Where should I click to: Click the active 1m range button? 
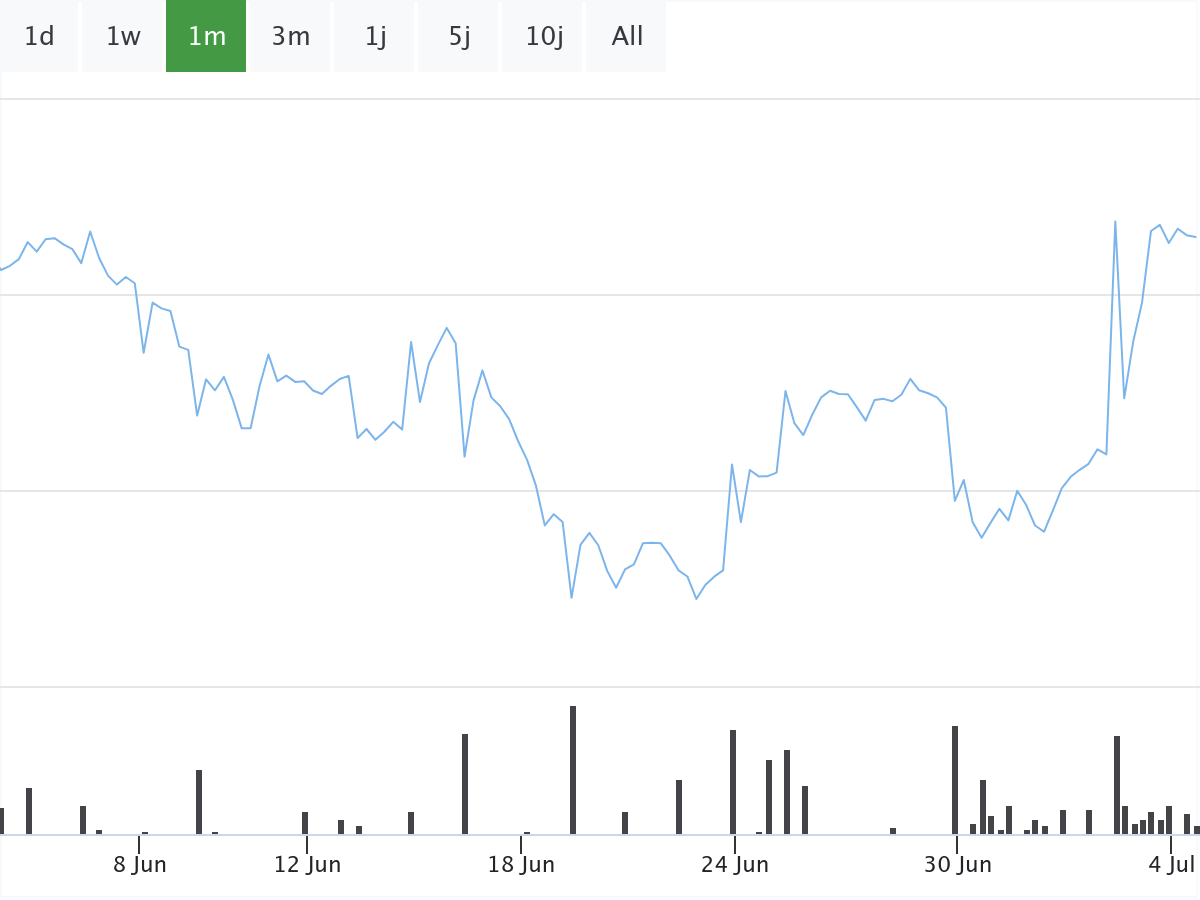click(206, 37)
